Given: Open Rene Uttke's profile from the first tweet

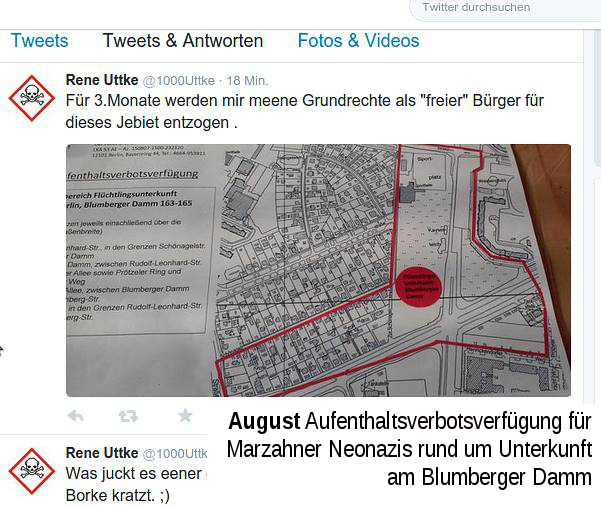Looking at the screenshot, I should tap(102, 80).
